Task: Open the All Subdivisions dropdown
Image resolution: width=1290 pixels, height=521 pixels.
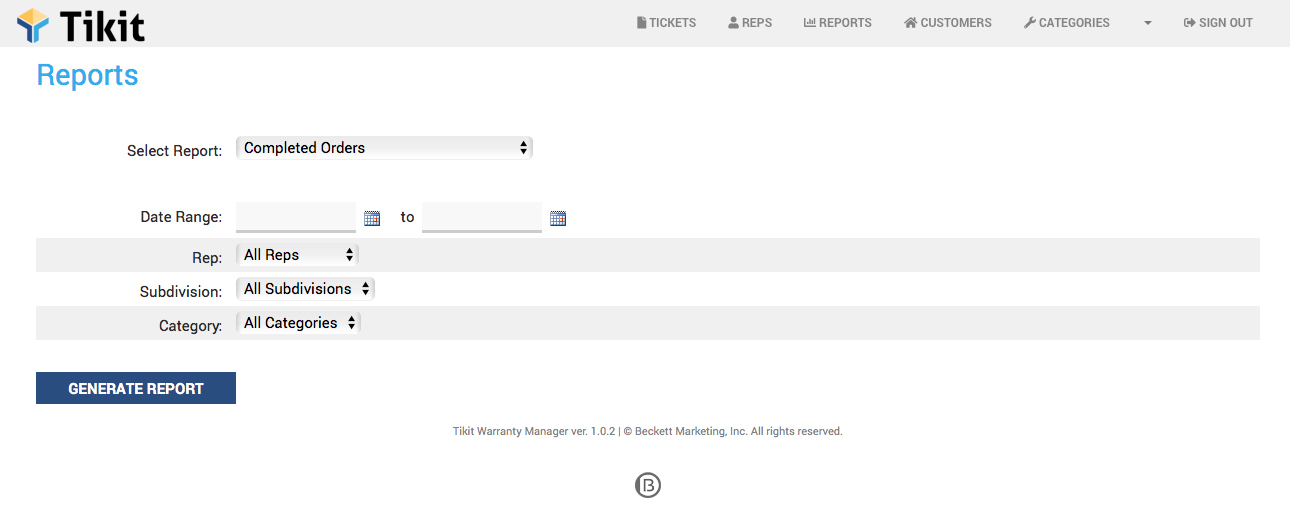Action: (305, 289)
